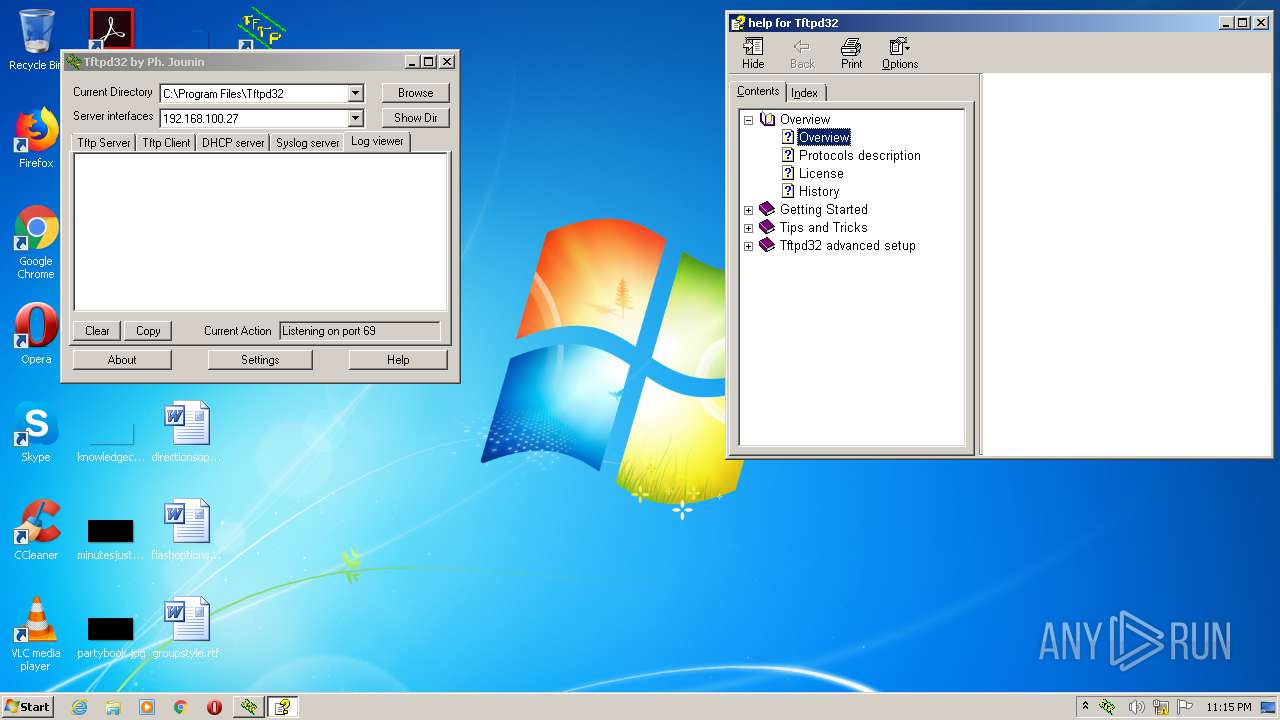Select groupstyle.rtf document icon
Screen dimensions: 1280x720
tap(186, 628)
